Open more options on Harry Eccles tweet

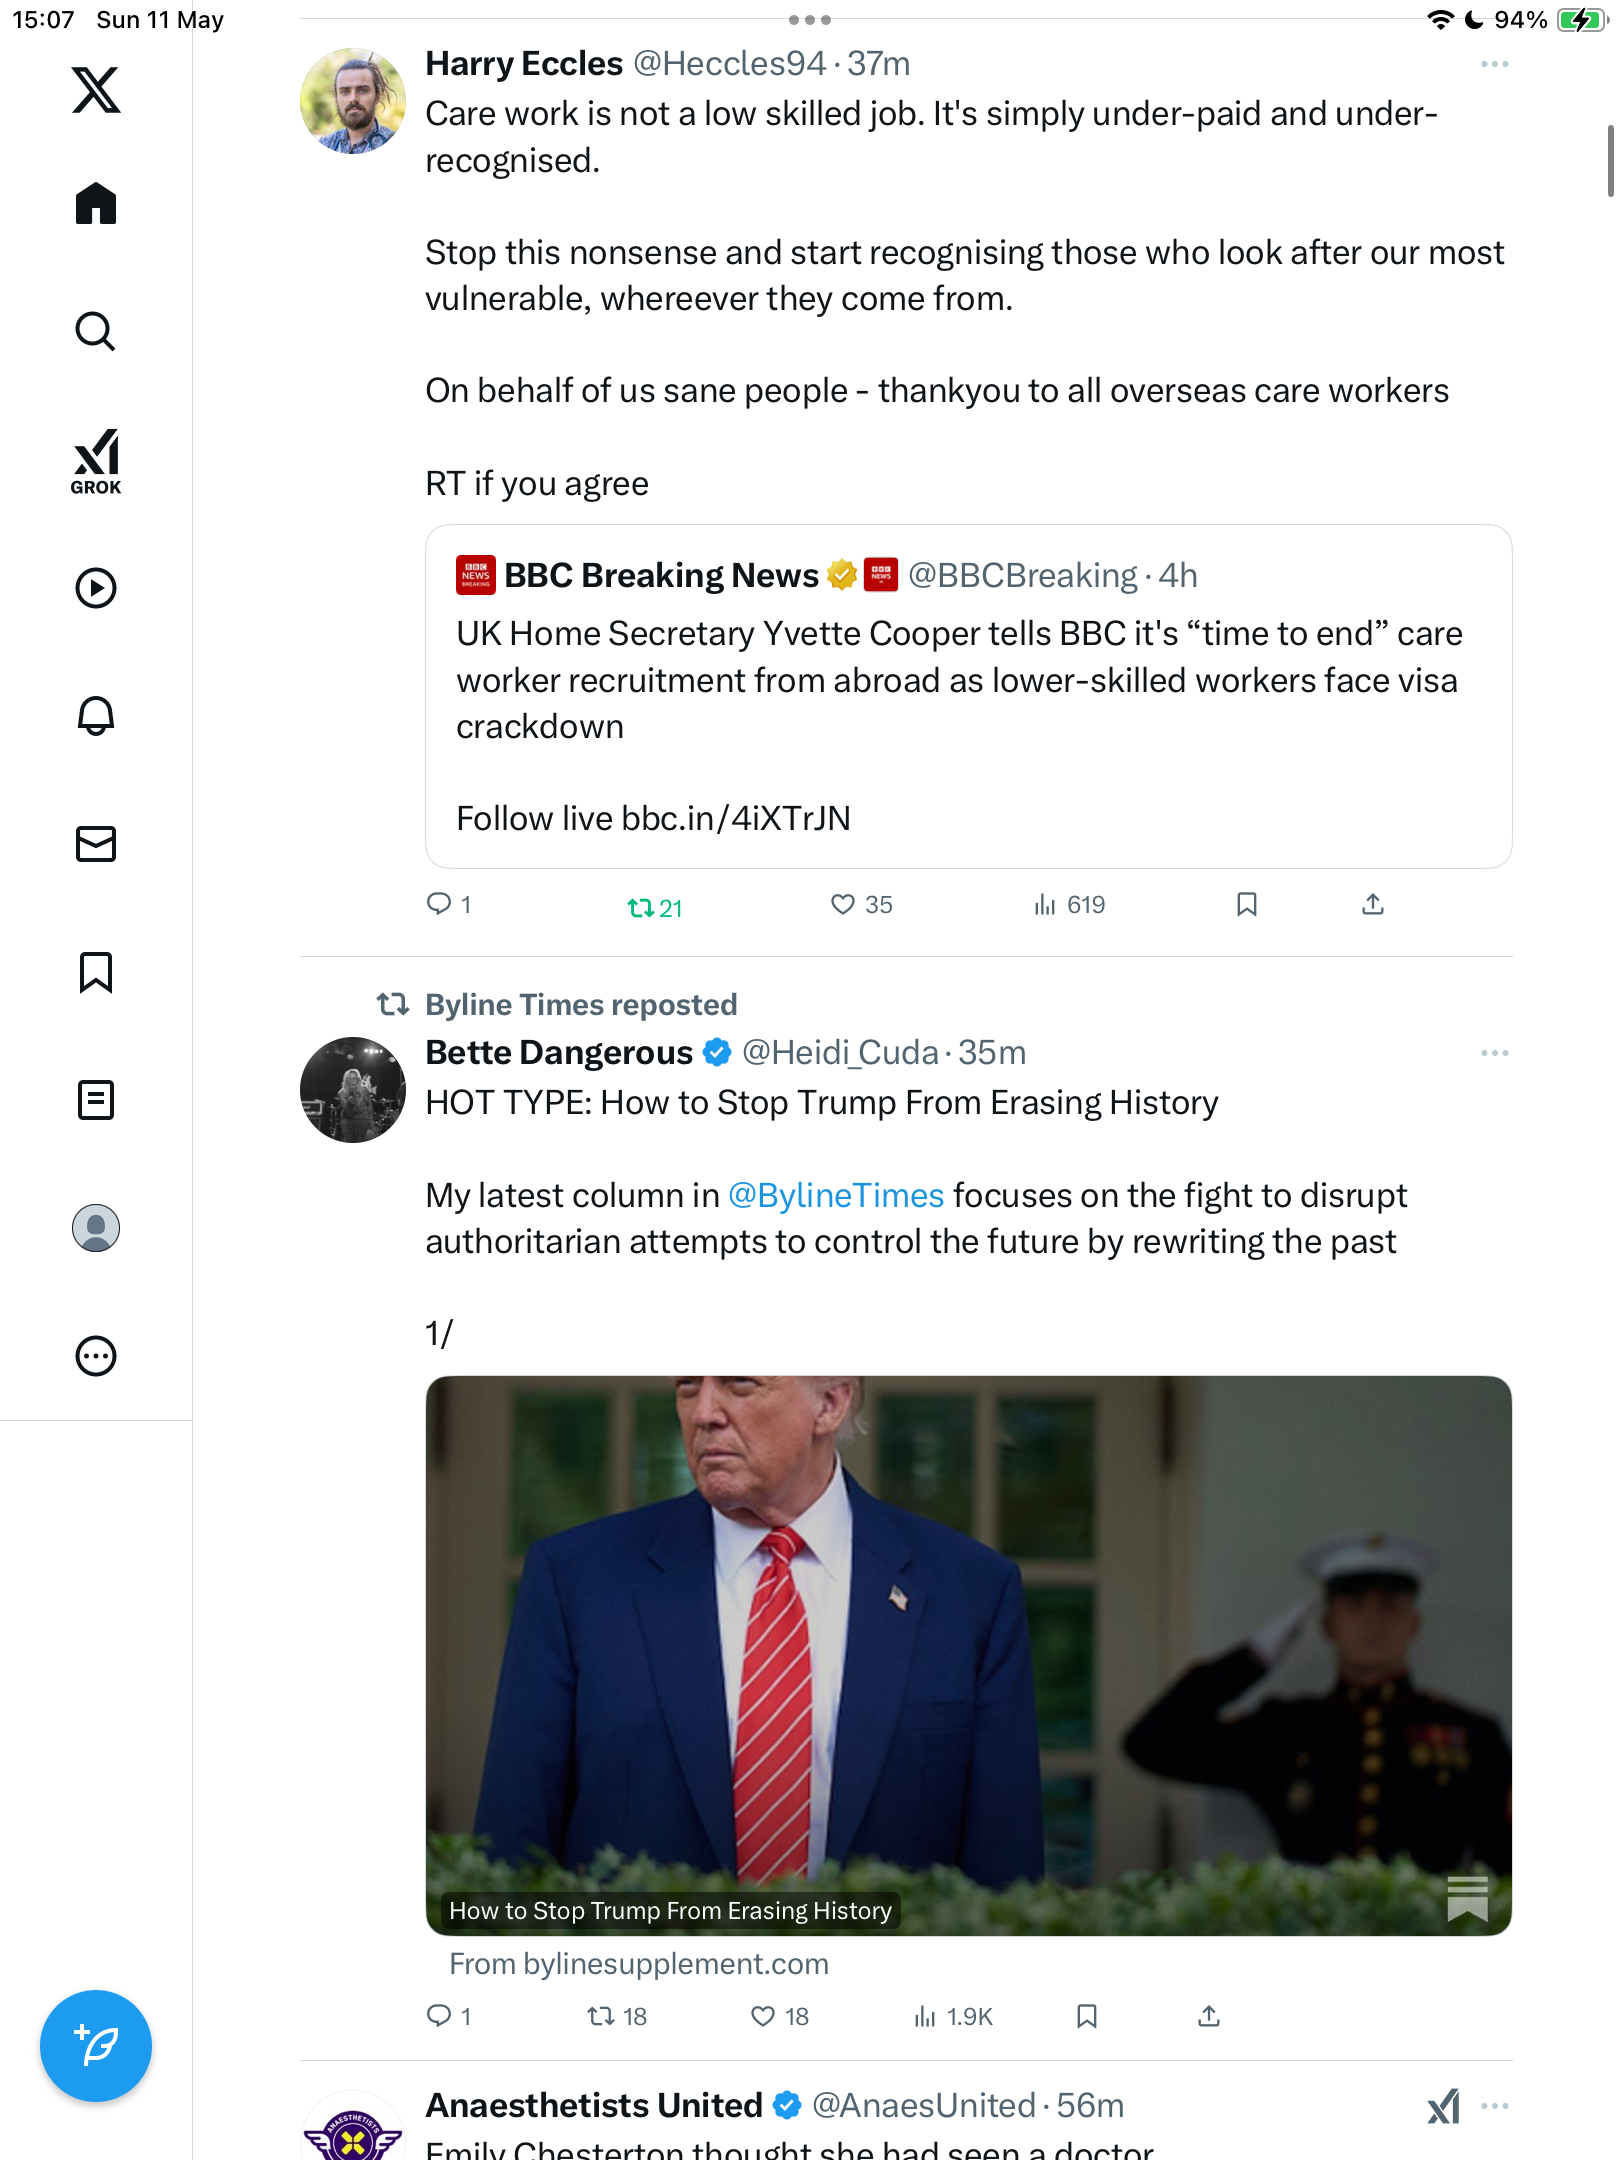tap(1494, 64)
